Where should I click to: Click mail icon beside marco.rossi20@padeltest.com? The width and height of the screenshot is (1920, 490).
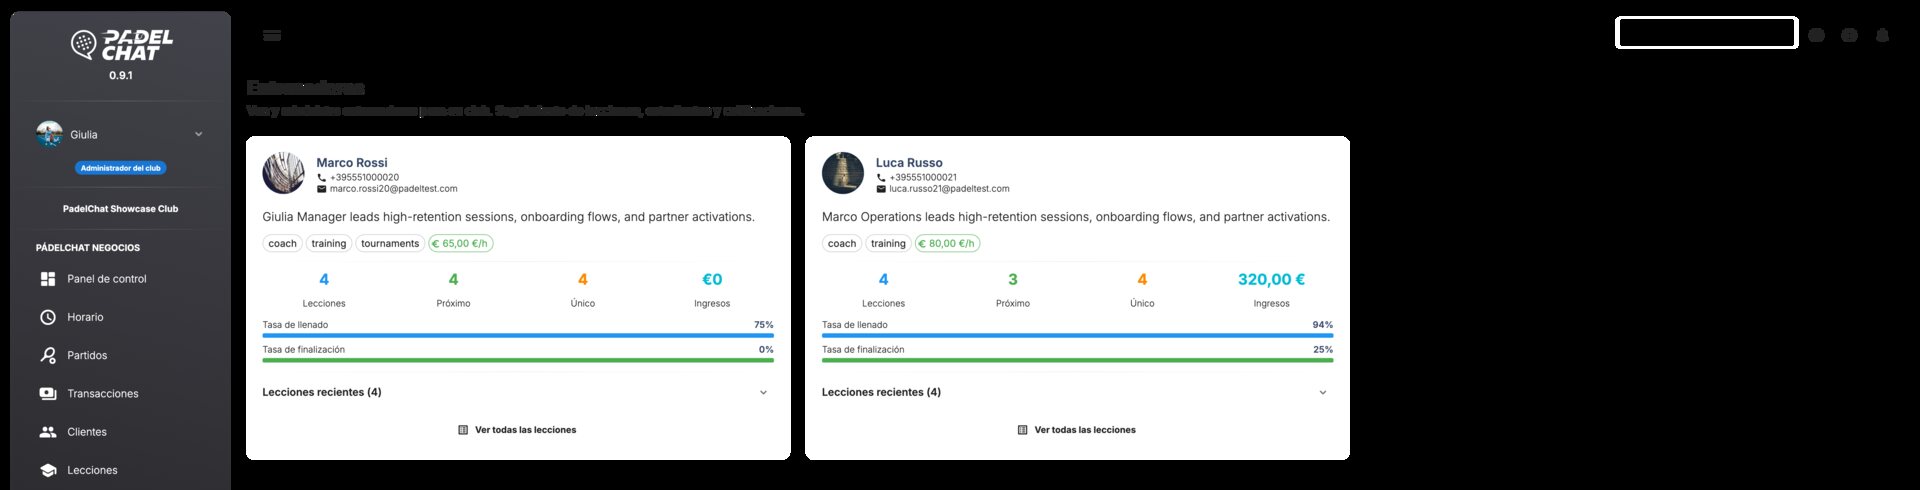322,189
